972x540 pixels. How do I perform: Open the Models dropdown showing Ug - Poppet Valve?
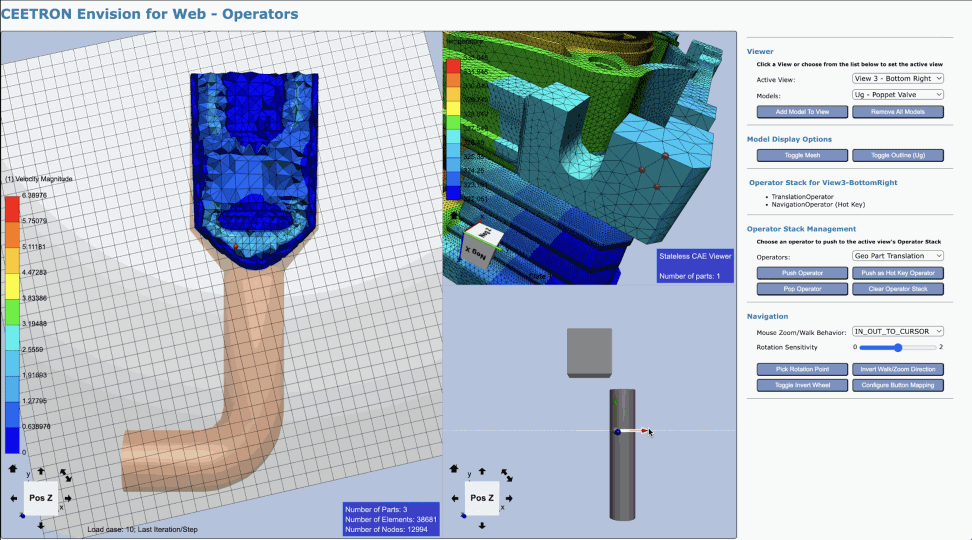pos(897,95)
